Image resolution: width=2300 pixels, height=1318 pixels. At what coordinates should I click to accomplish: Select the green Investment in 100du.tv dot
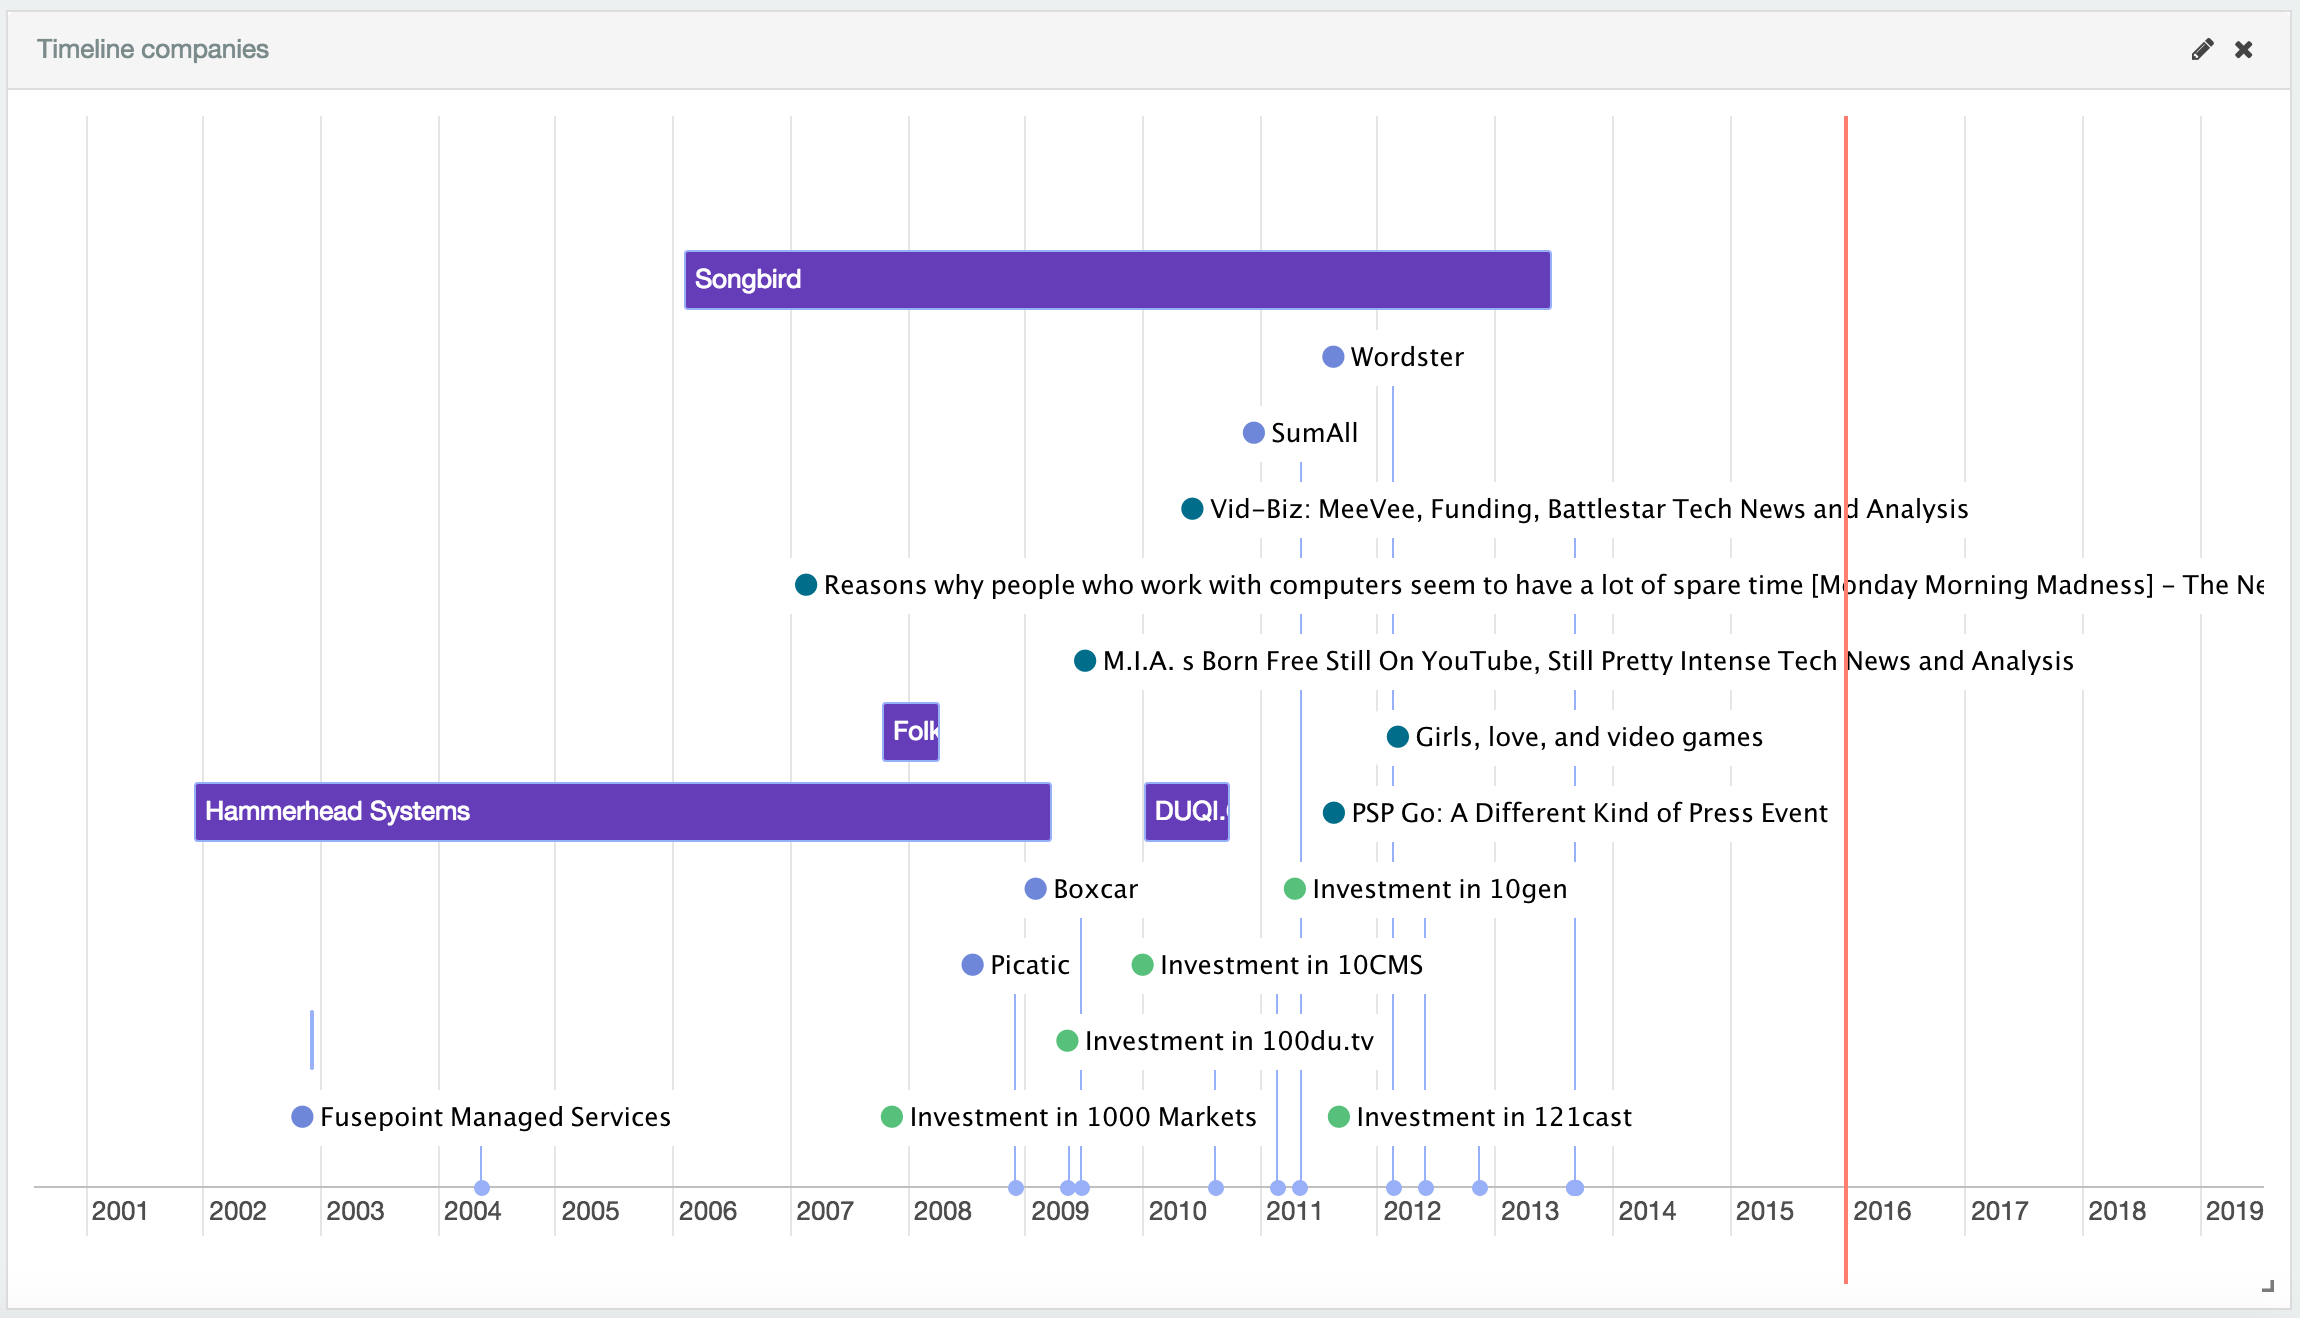pos(1068,1040)
